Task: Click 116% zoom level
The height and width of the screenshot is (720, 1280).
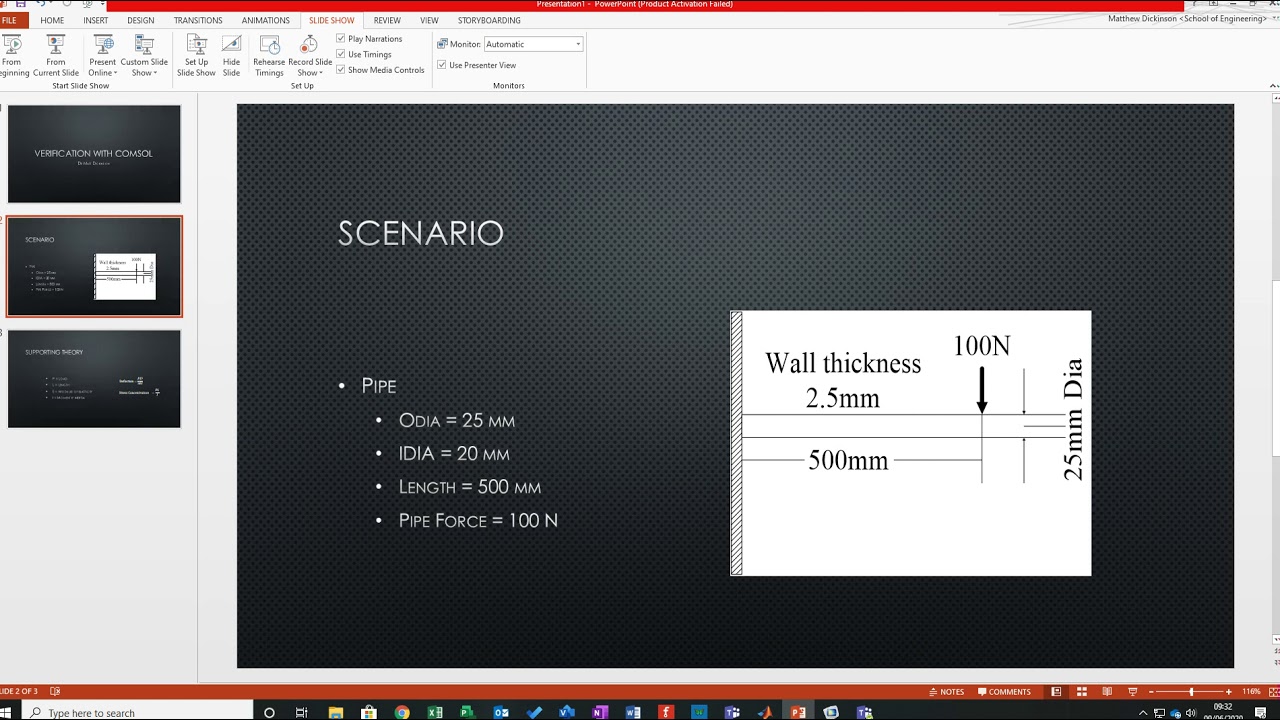Action: click(x=1251, y=691)
